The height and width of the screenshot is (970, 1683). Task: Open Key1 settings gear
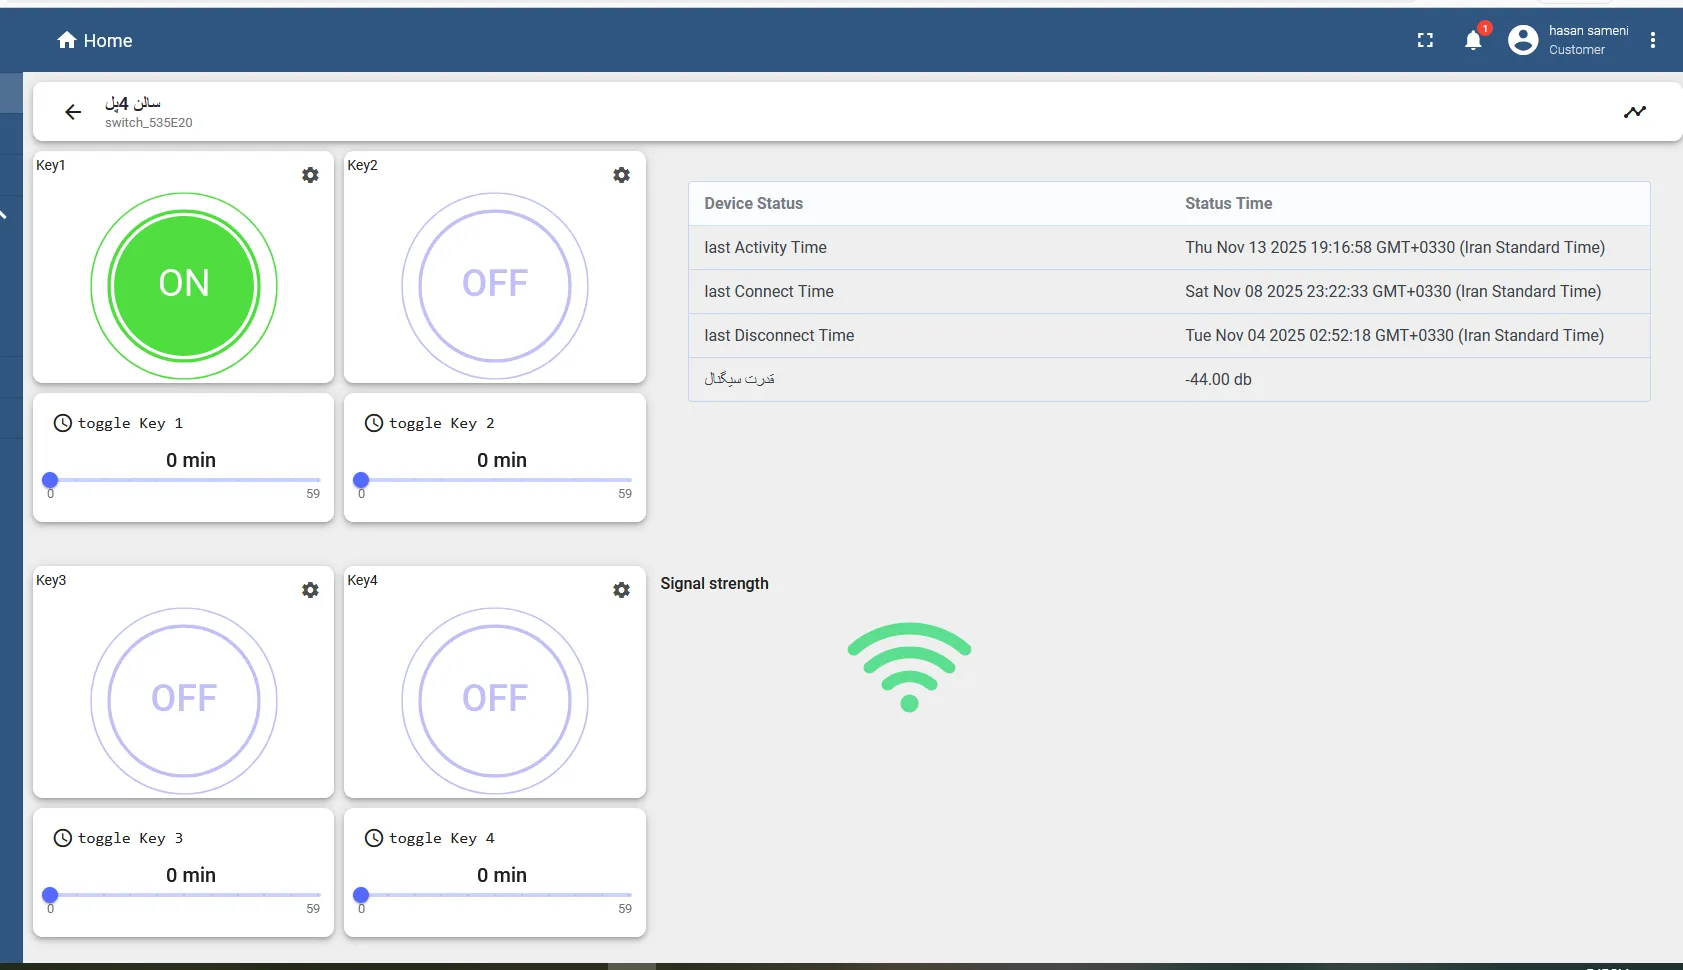point(310,175)
